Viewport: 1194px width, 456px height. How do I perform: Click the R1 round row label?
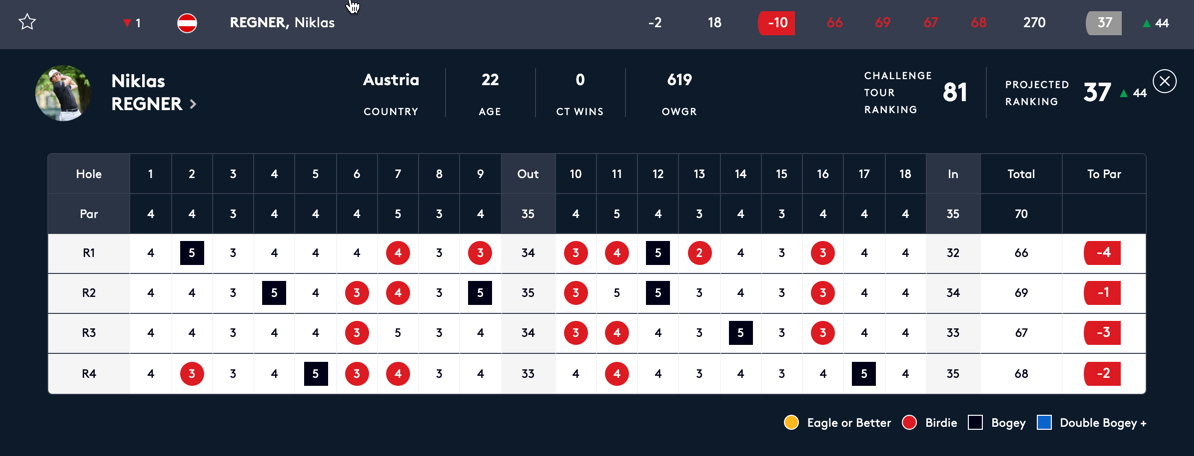[x=89, y=253]
